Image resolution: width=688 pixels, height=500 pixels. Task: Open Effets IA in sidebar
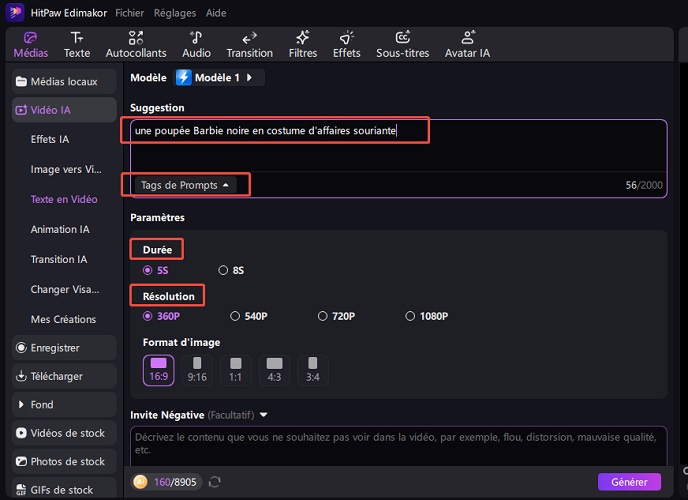coord(50,139)
